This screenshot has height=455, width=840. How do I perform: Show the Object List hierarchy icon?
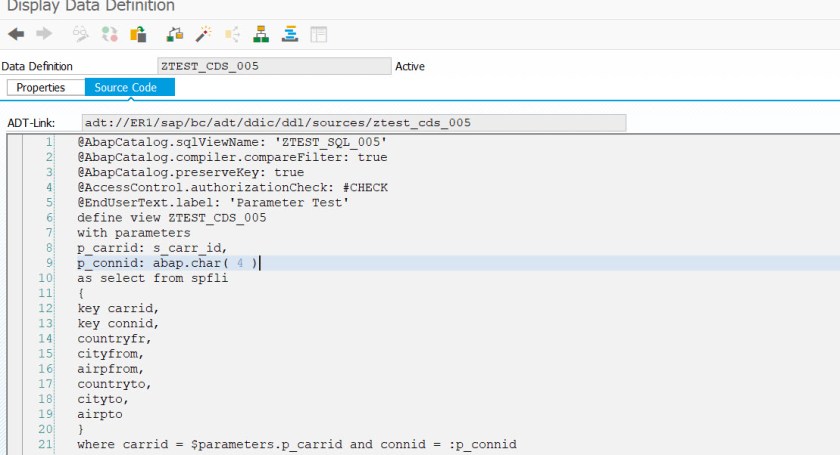261,34
